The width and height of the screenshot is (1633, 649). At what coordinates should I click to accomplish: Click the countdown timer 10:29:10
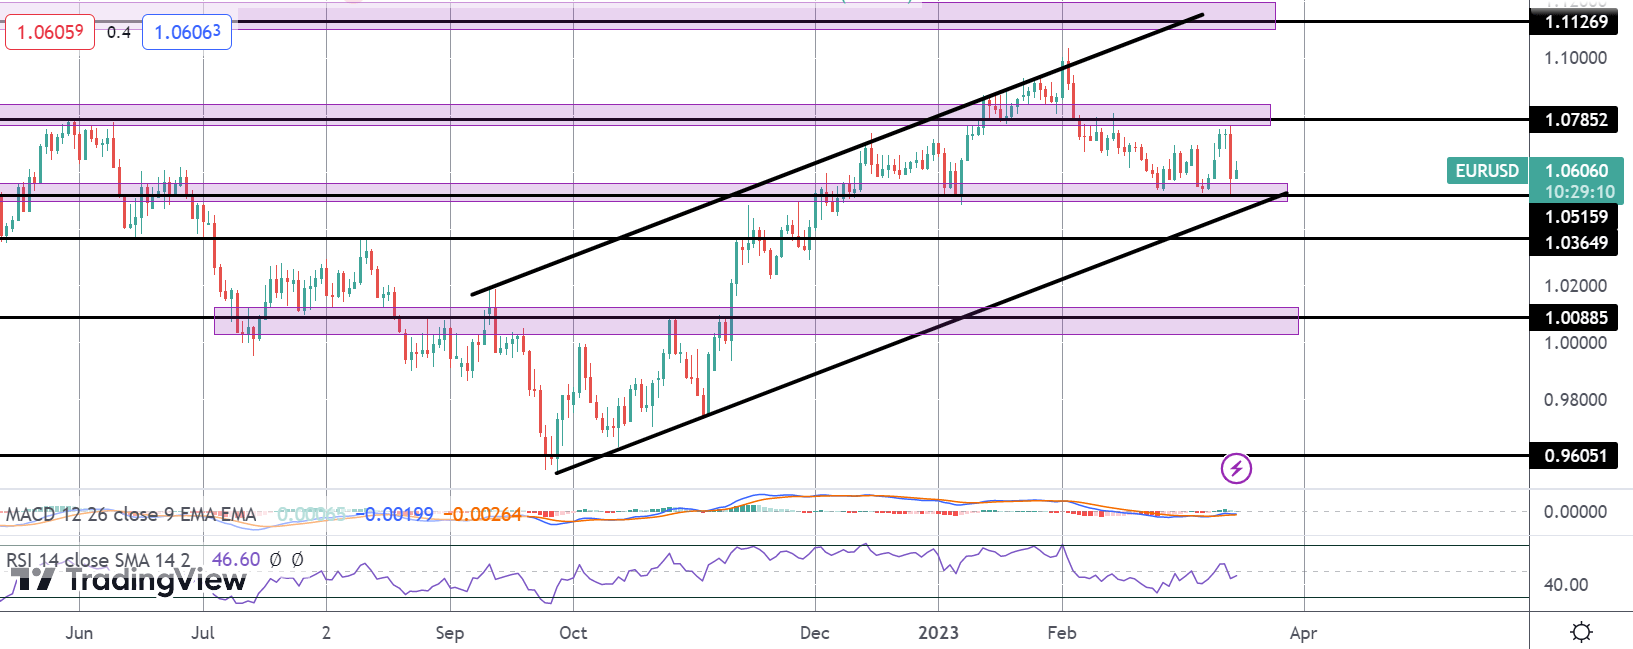click(1579, 192)
